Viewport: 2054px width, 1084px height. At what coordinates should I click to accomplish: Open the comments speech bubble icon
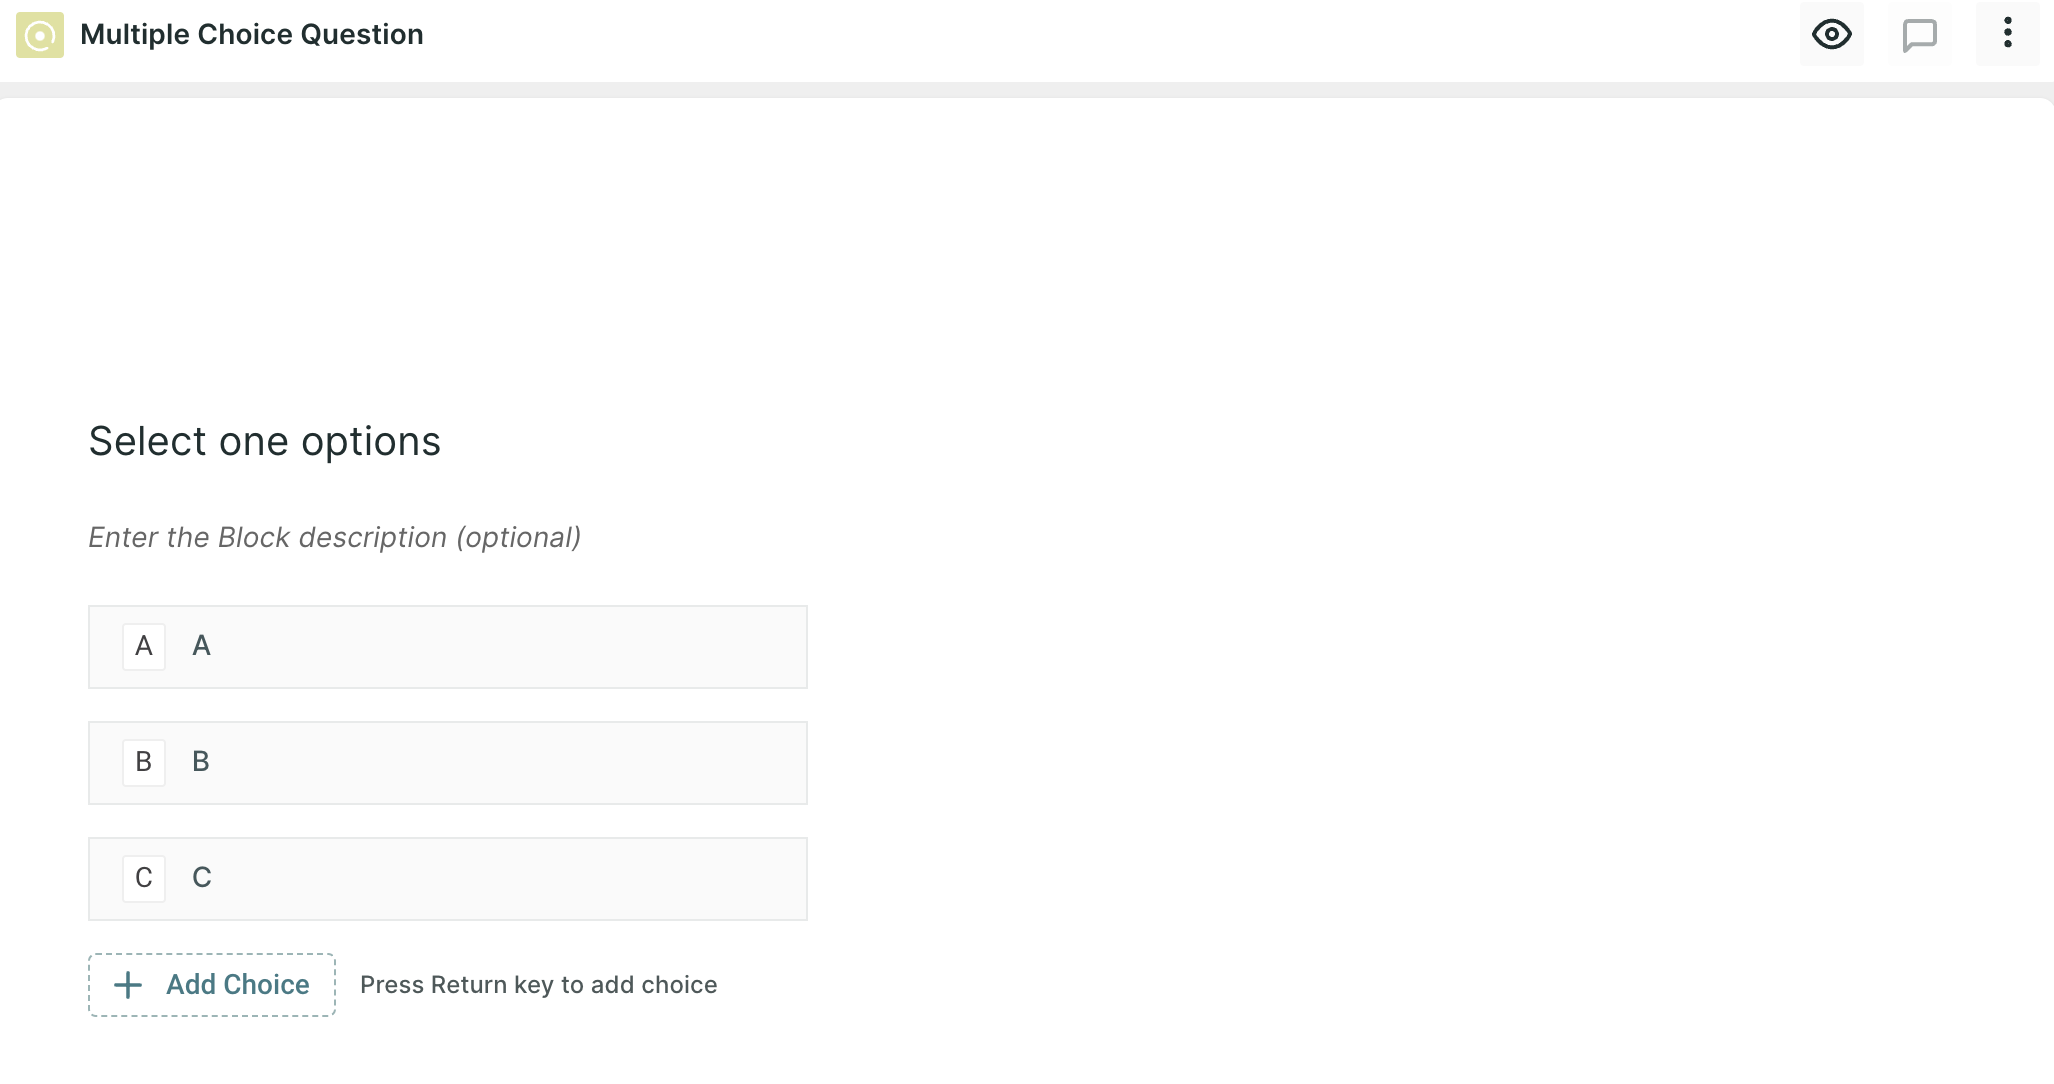coord(1920,35)
